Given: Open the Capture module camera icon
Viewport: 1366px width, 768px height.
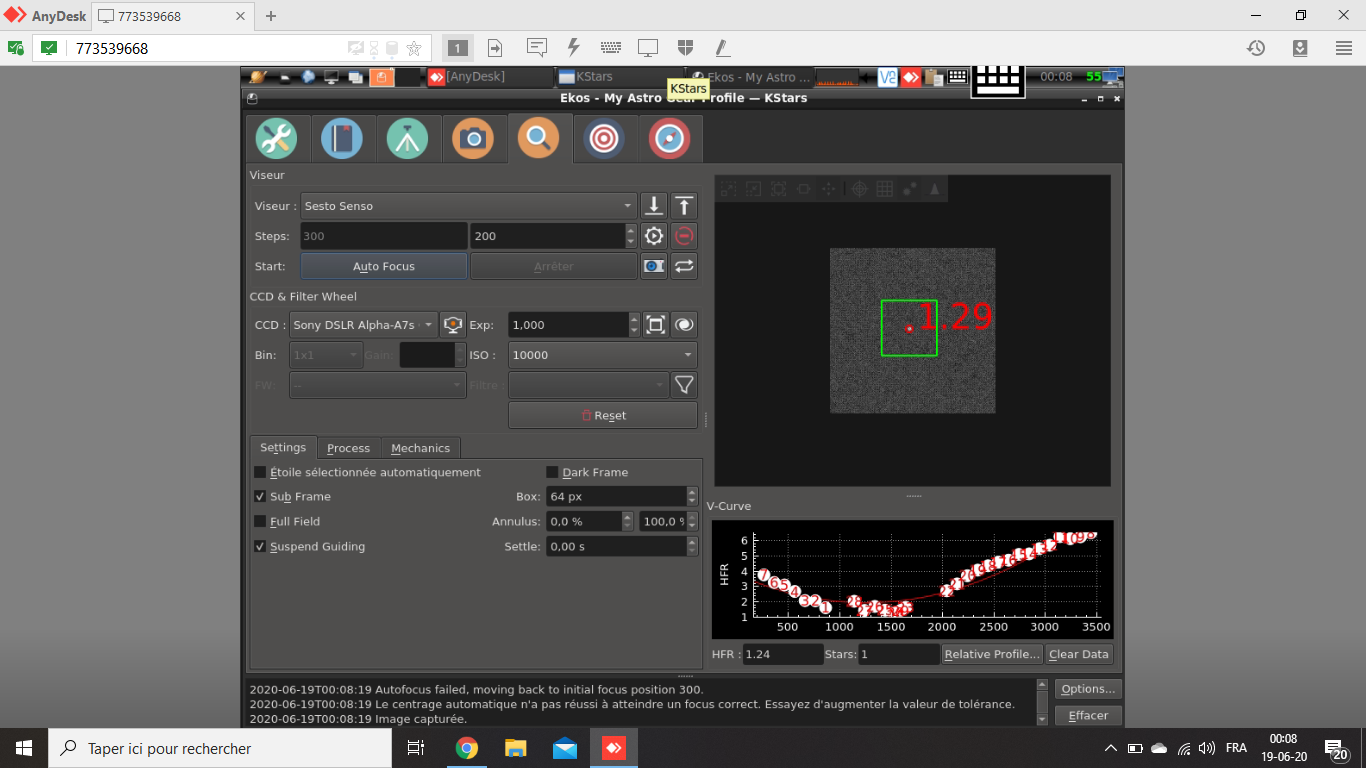Looking at the screenshot, I should [473, 139].
